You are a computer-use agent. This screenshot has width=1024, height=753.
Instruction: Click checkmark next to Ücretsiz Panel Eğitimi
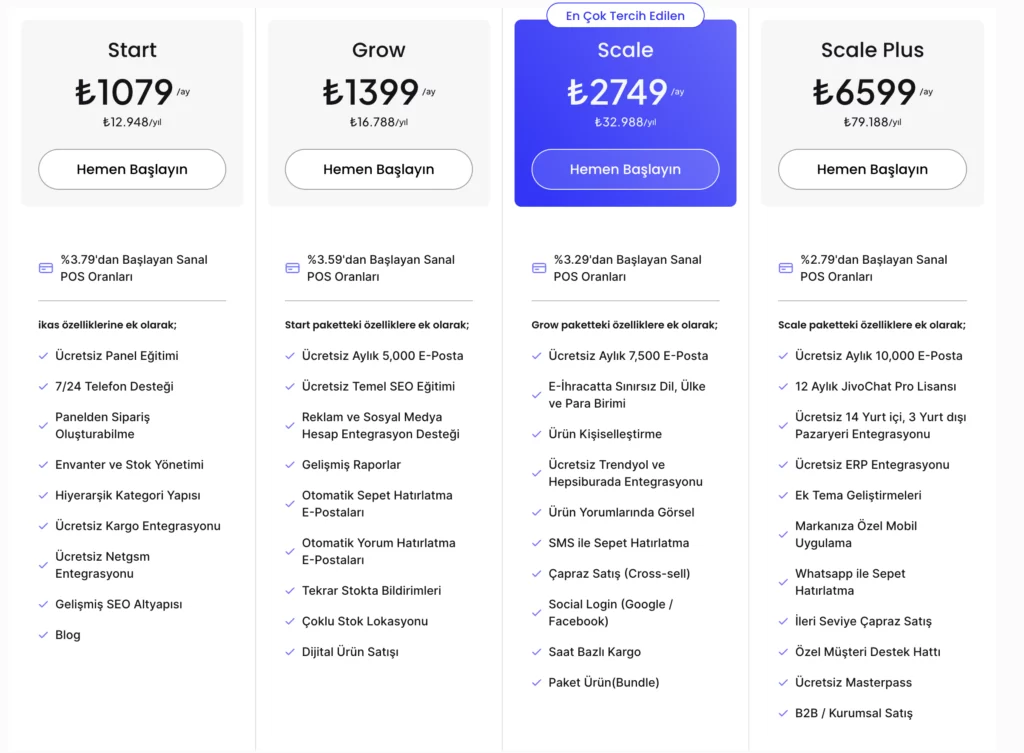(x=43, y=356)
